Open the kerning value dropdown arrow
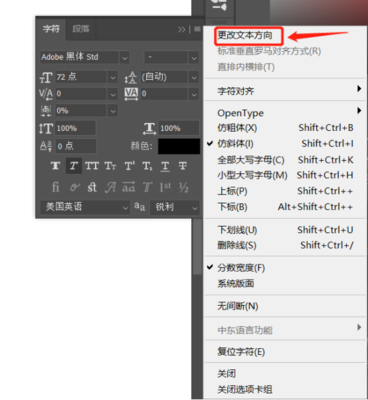The height and width of the screenshot is (400, 368). [x=113, y=94]
